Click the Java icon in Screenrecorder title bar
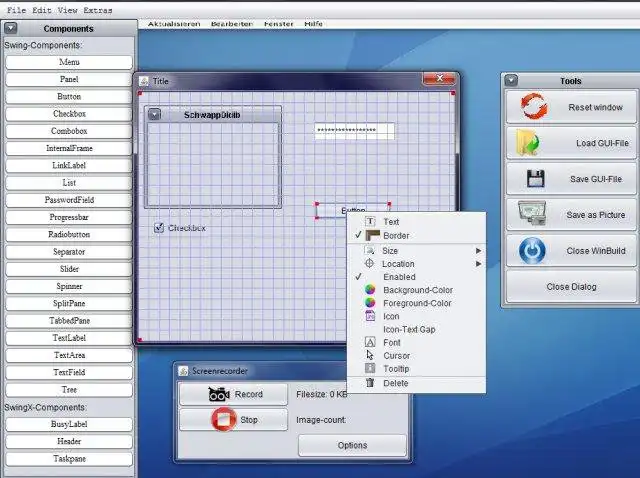The width and height of the screenshot is (640, 478). [x=184, y=371]
